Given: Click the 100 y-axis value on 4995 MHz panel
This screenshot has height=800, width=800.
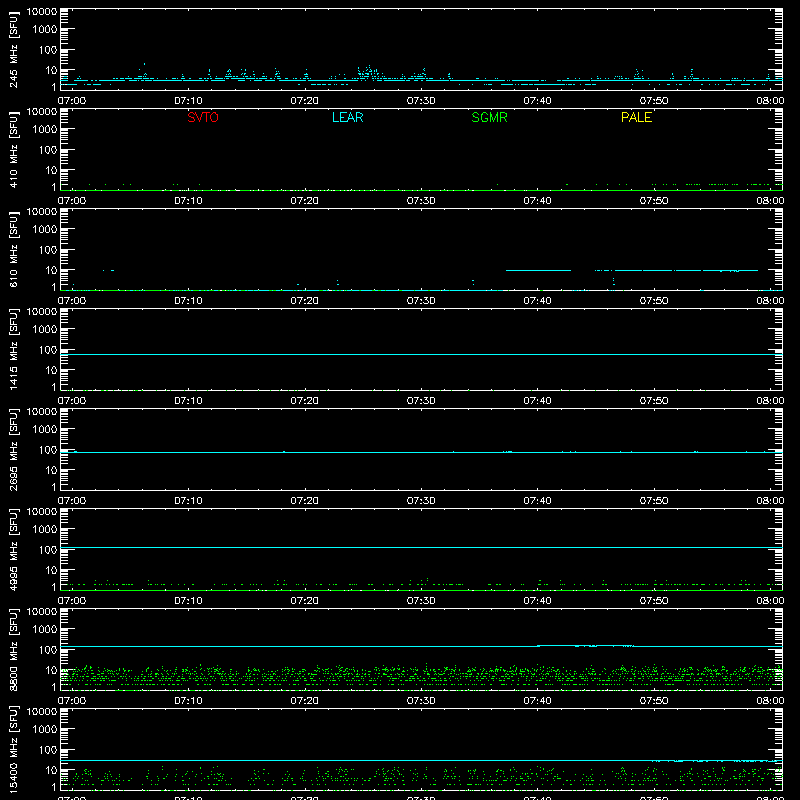Looking at the screenshot, I should pyautogui.click(x=47, y=550).
